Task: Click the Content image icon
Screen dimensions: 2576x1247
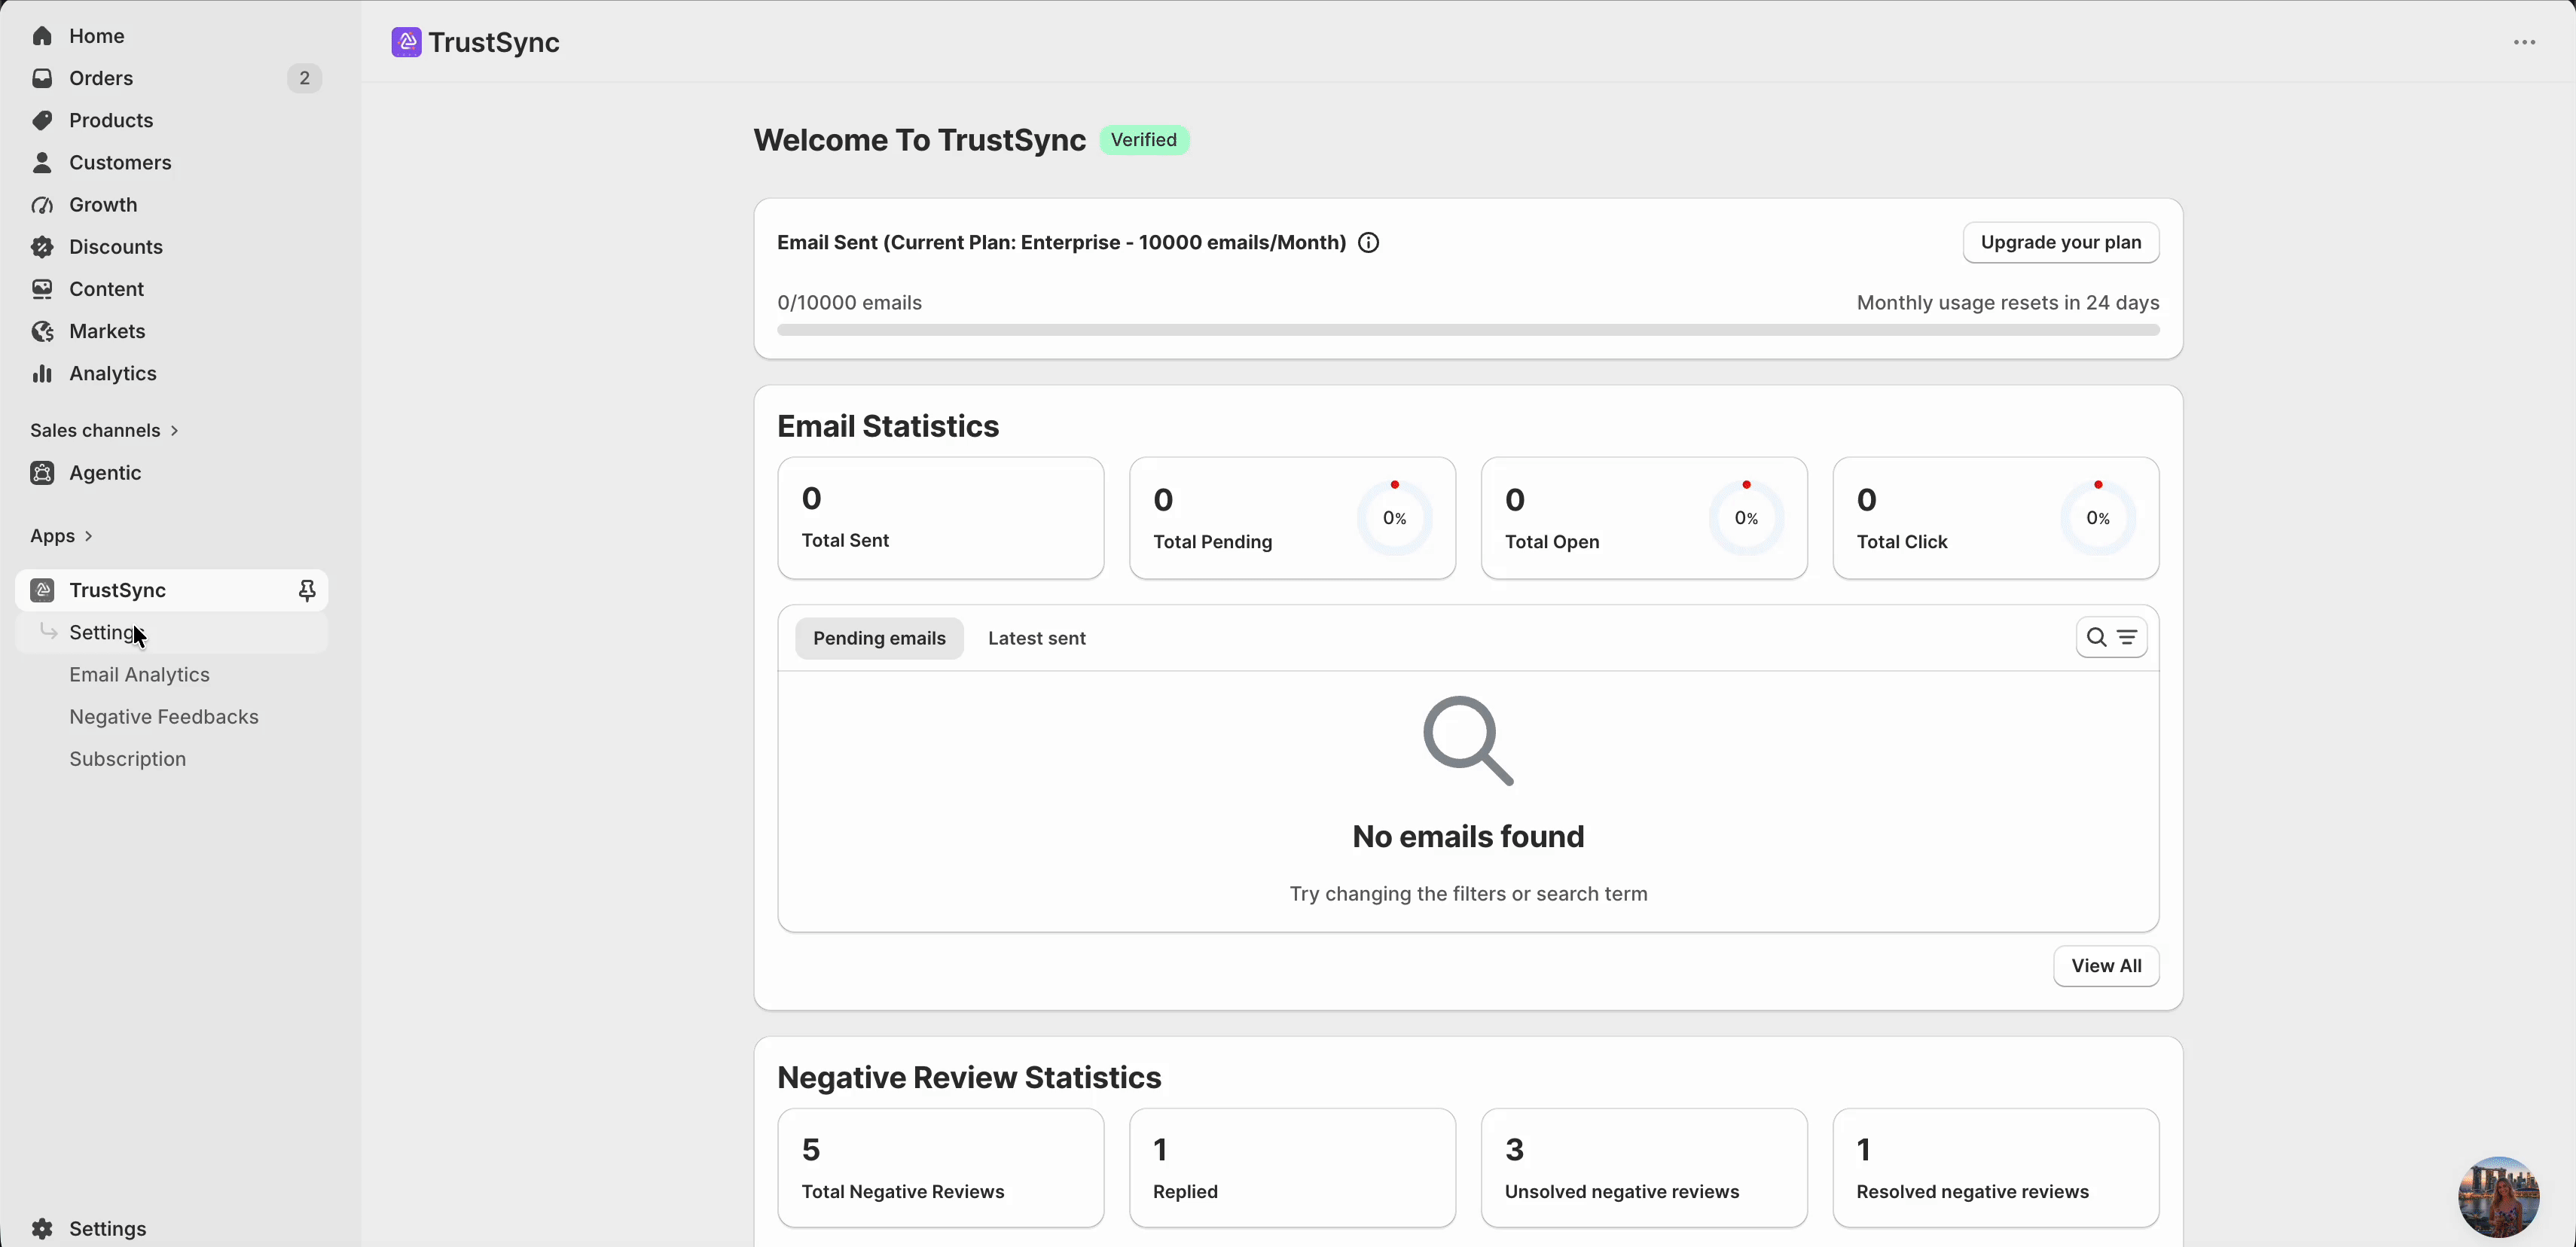Action: (x=42, y=289)
